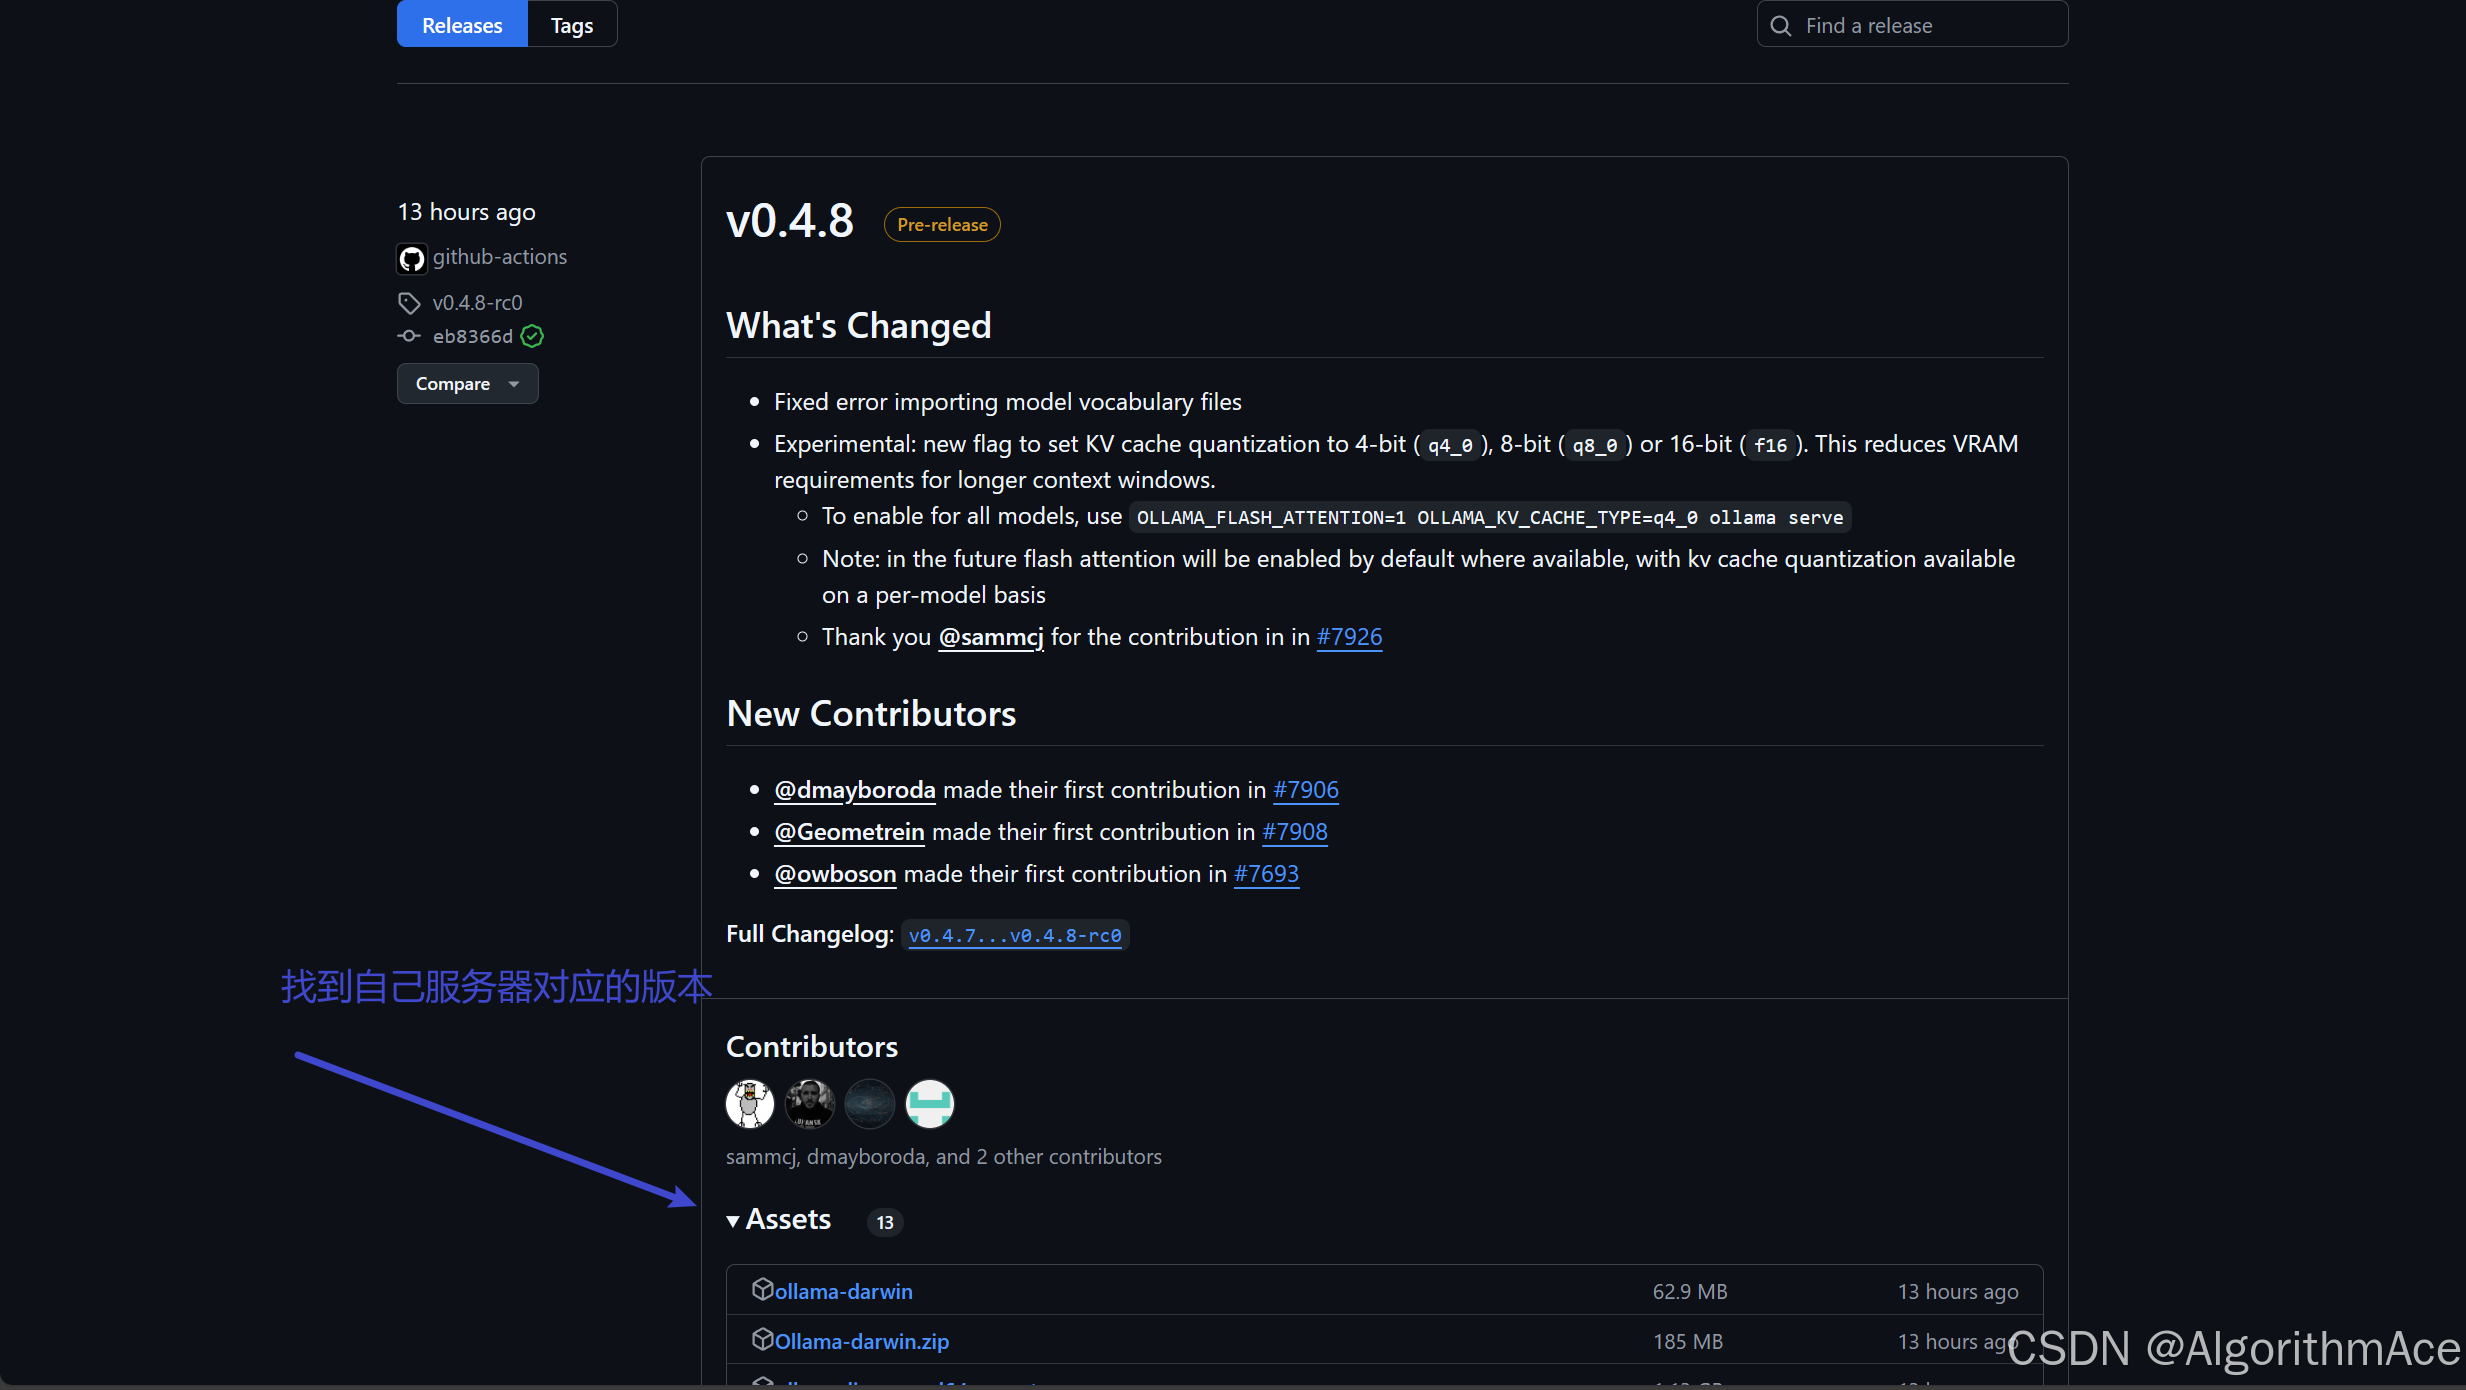Open pull request #7908
2466x1390 pixels.
(1294, 832)
